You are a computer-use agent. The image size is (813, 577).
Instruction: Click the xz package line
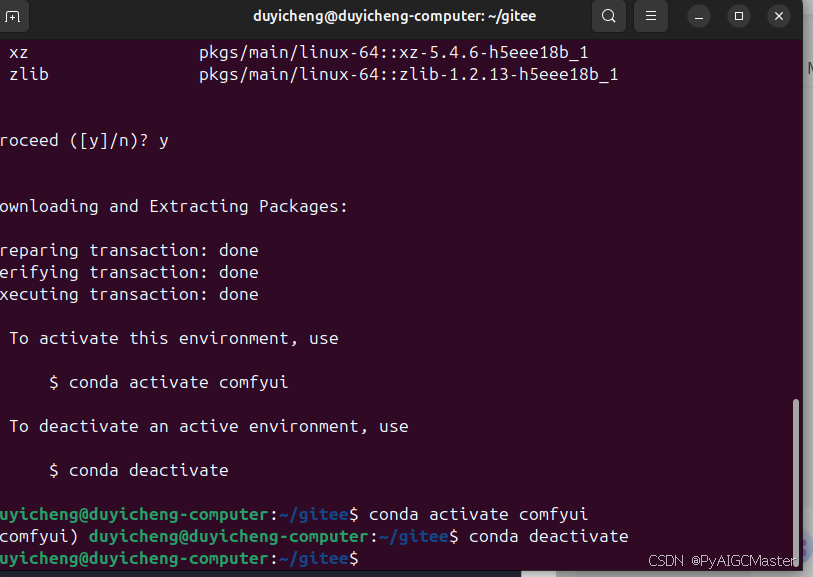299,52
